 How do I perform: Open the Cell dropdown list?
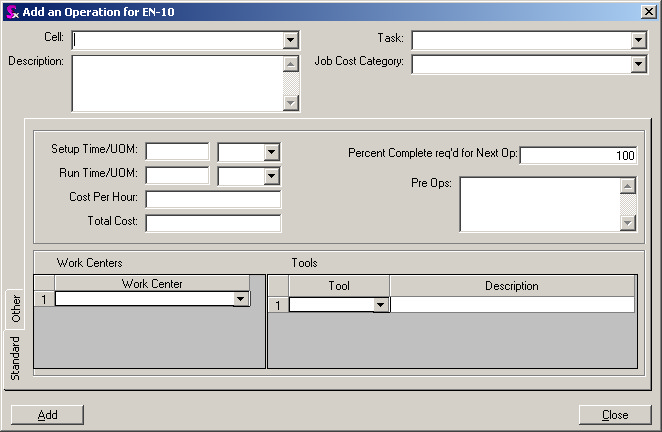(291, 40)
